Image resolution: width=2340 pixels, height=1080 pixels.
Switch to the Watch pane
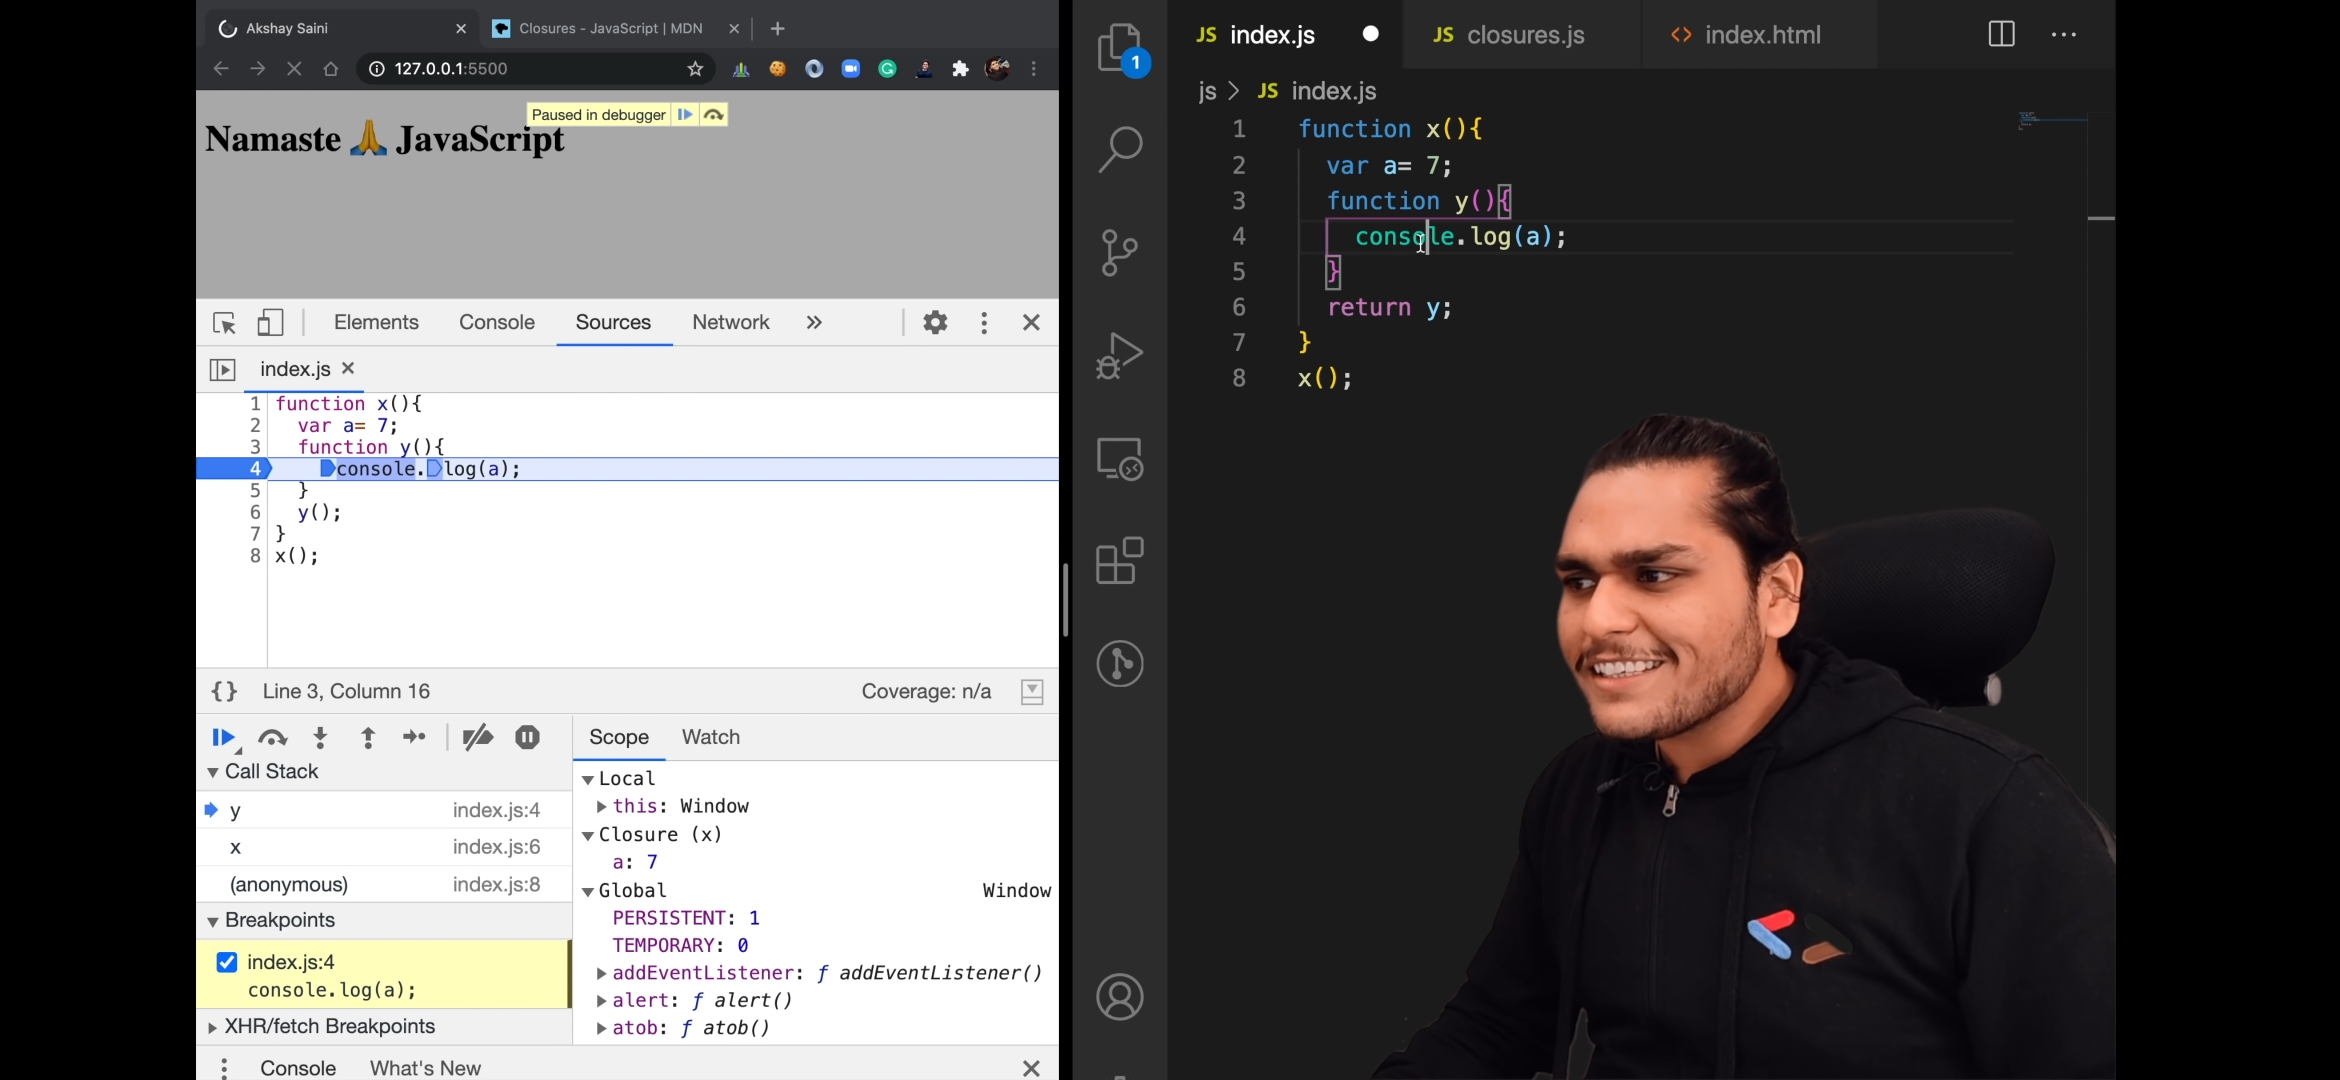(x=710, y=737)
